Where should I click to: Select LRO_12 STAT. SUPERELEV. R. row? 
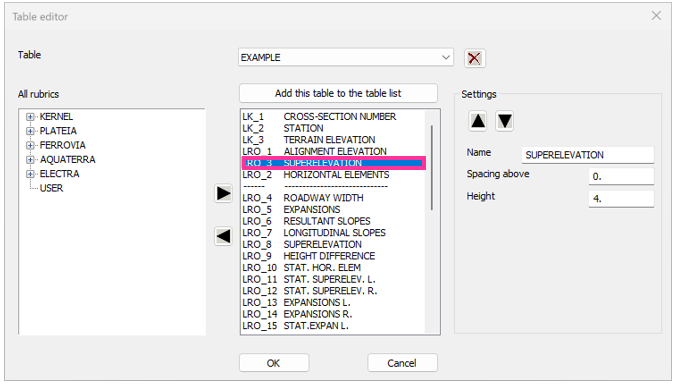333,291
